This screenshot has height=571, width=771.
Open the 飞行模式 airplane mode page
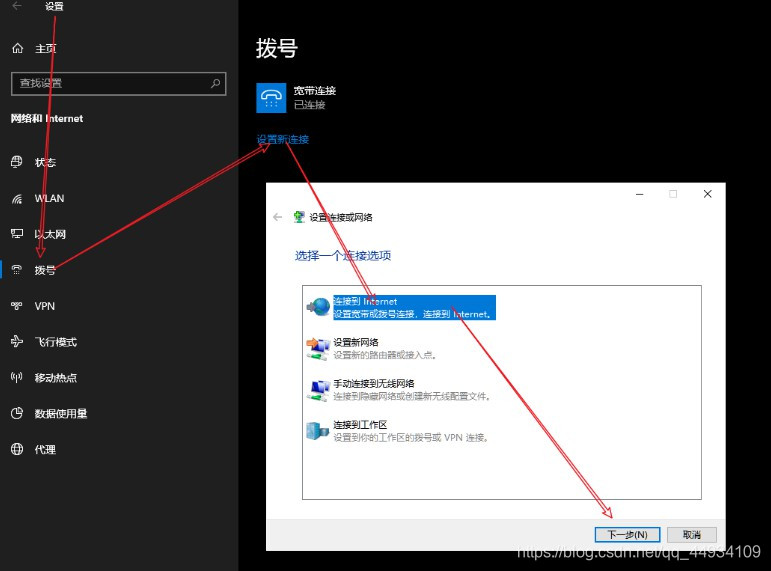pos(56,342)
